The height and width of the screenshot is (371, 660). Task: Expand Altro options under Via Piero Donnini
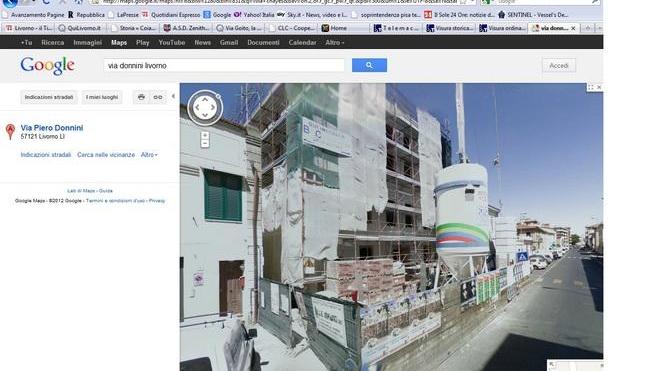[x=149, y=155]
